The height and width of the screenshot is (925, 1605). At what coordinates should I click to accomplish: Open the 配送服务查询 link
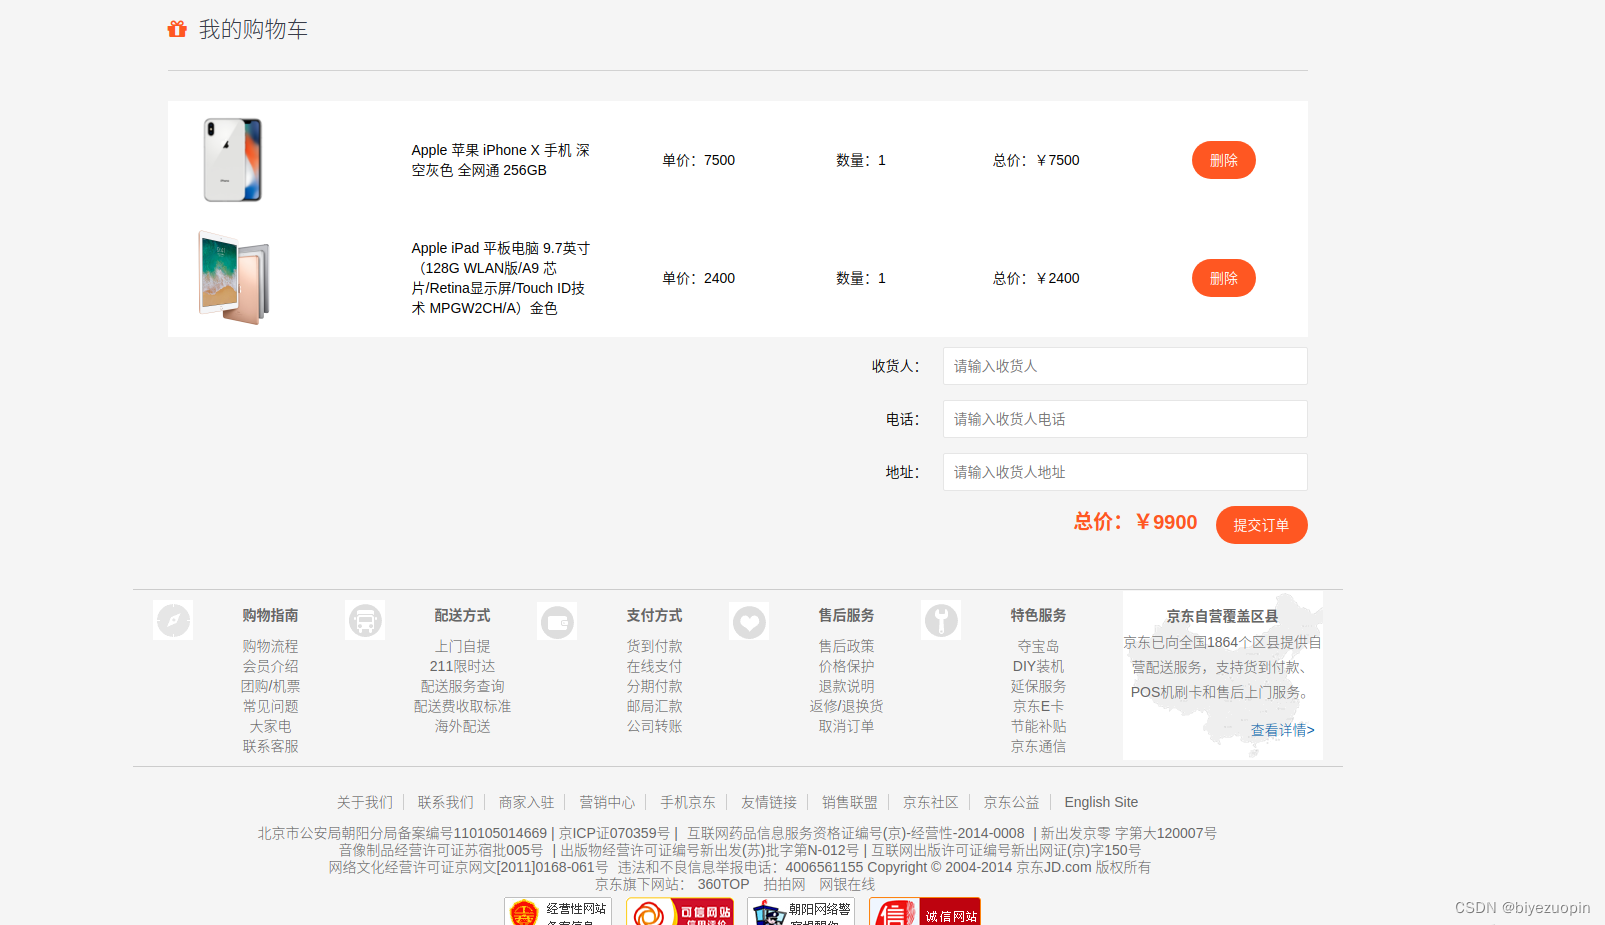tap(463, 686)
